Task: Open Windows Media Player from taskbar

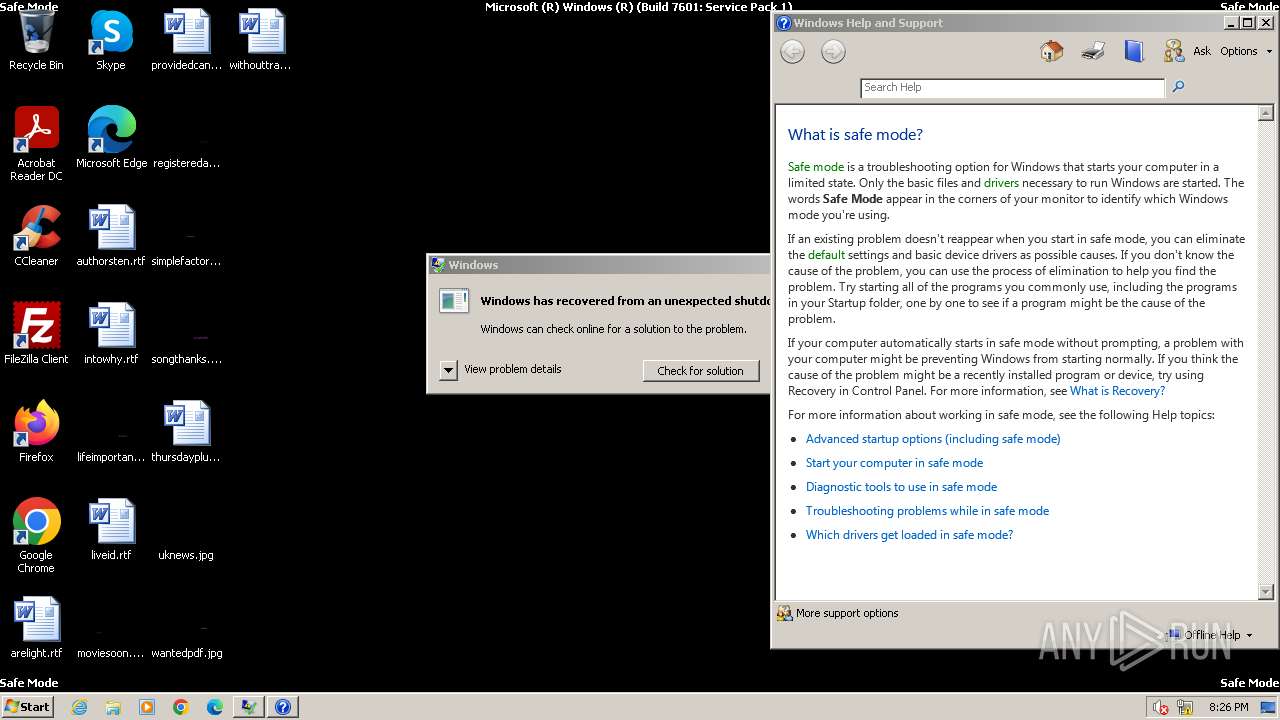Action: pyautogui.click(x=147, y=707)
